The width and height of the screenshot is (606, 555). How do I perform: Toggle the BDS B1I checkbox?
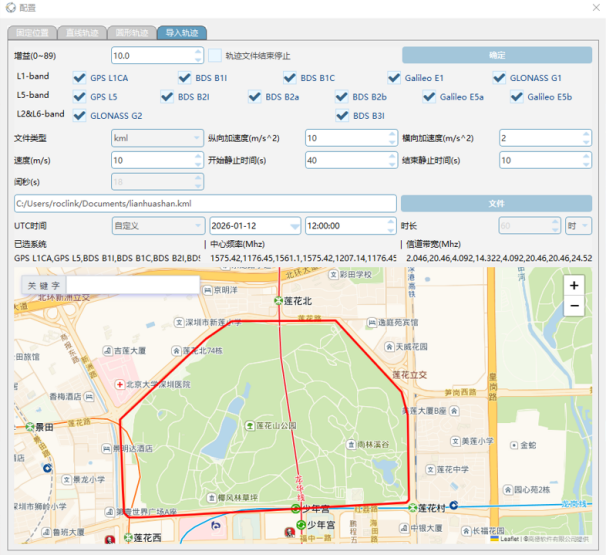(185, 78)
